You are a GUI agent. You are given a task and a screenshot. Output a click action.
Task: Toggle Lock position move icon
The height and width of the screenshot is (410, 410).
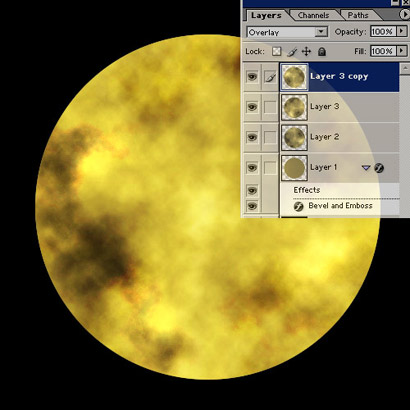pos(306,52)
